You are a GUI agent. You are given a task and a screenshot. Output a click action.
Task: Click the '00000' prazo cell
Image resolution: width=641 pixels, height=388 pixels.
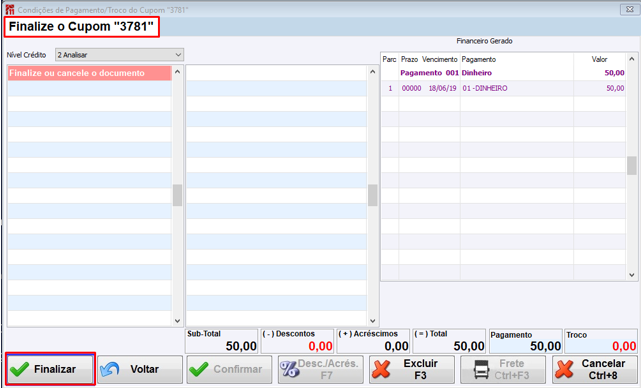pyautogui.click(x=411, y=88)
